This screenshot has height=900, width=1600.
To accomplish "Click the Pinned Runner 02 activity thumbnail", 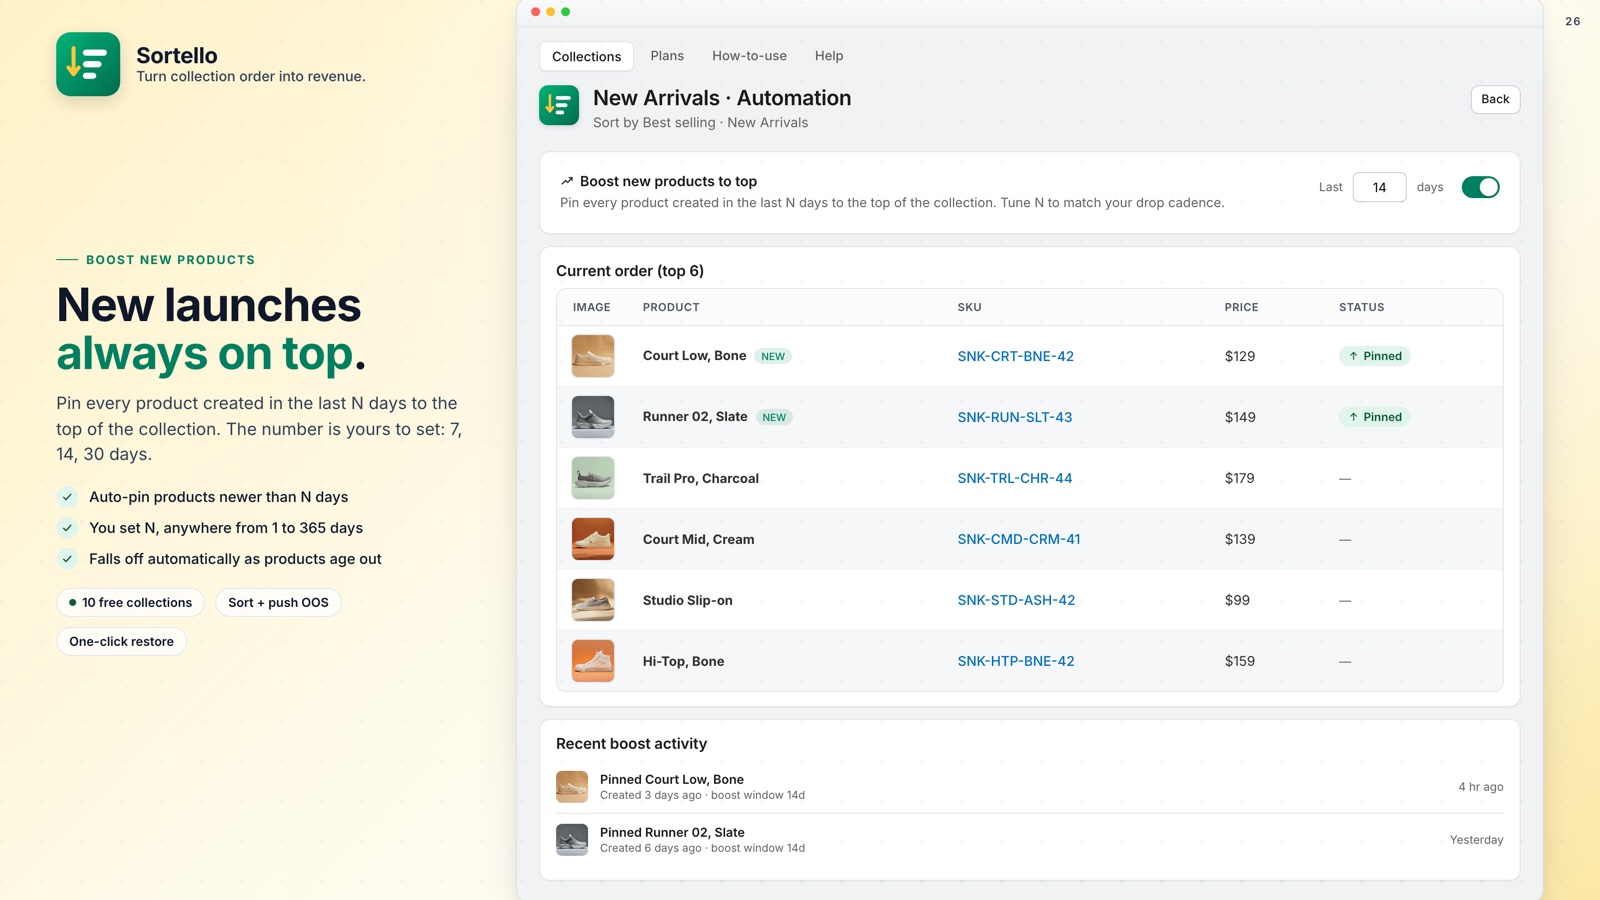I will click(572, 840).
